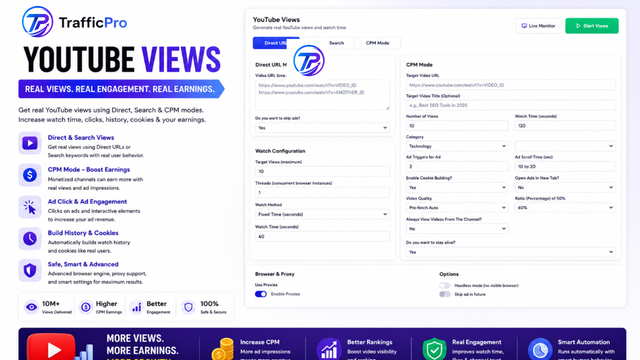Open the Watch Method dropdown
Screen dimensions: 640x360
322,214
